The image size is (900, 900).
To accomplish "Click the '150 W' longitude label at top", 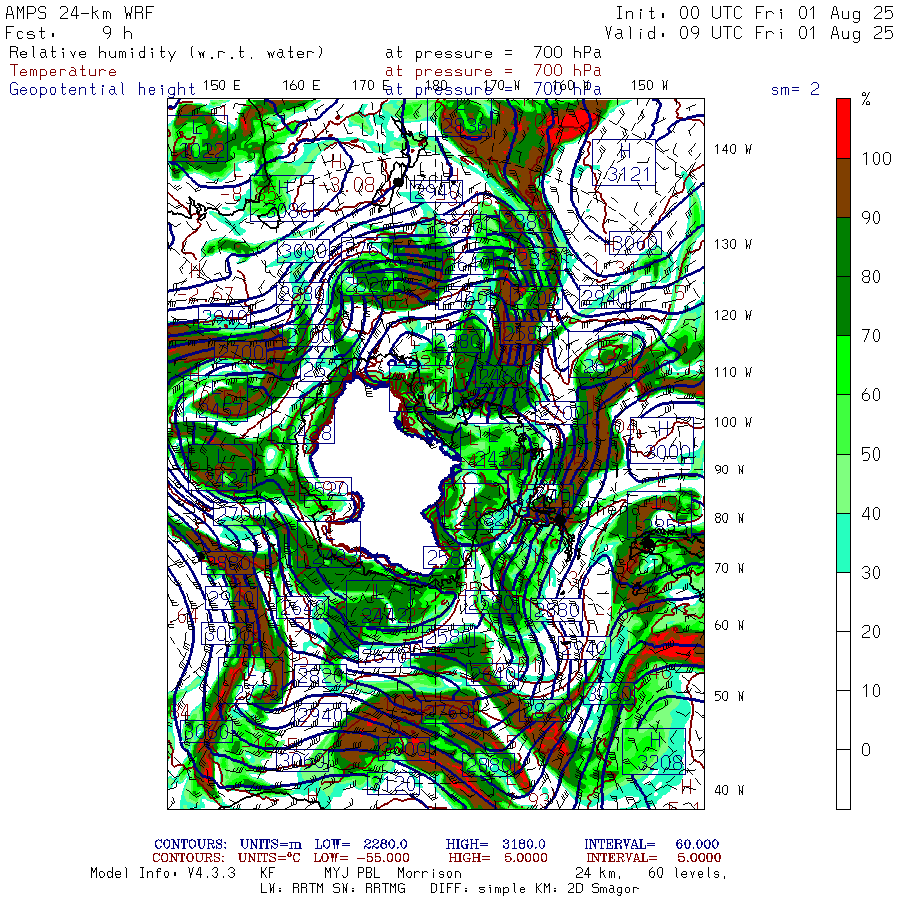I will (649, 86).
